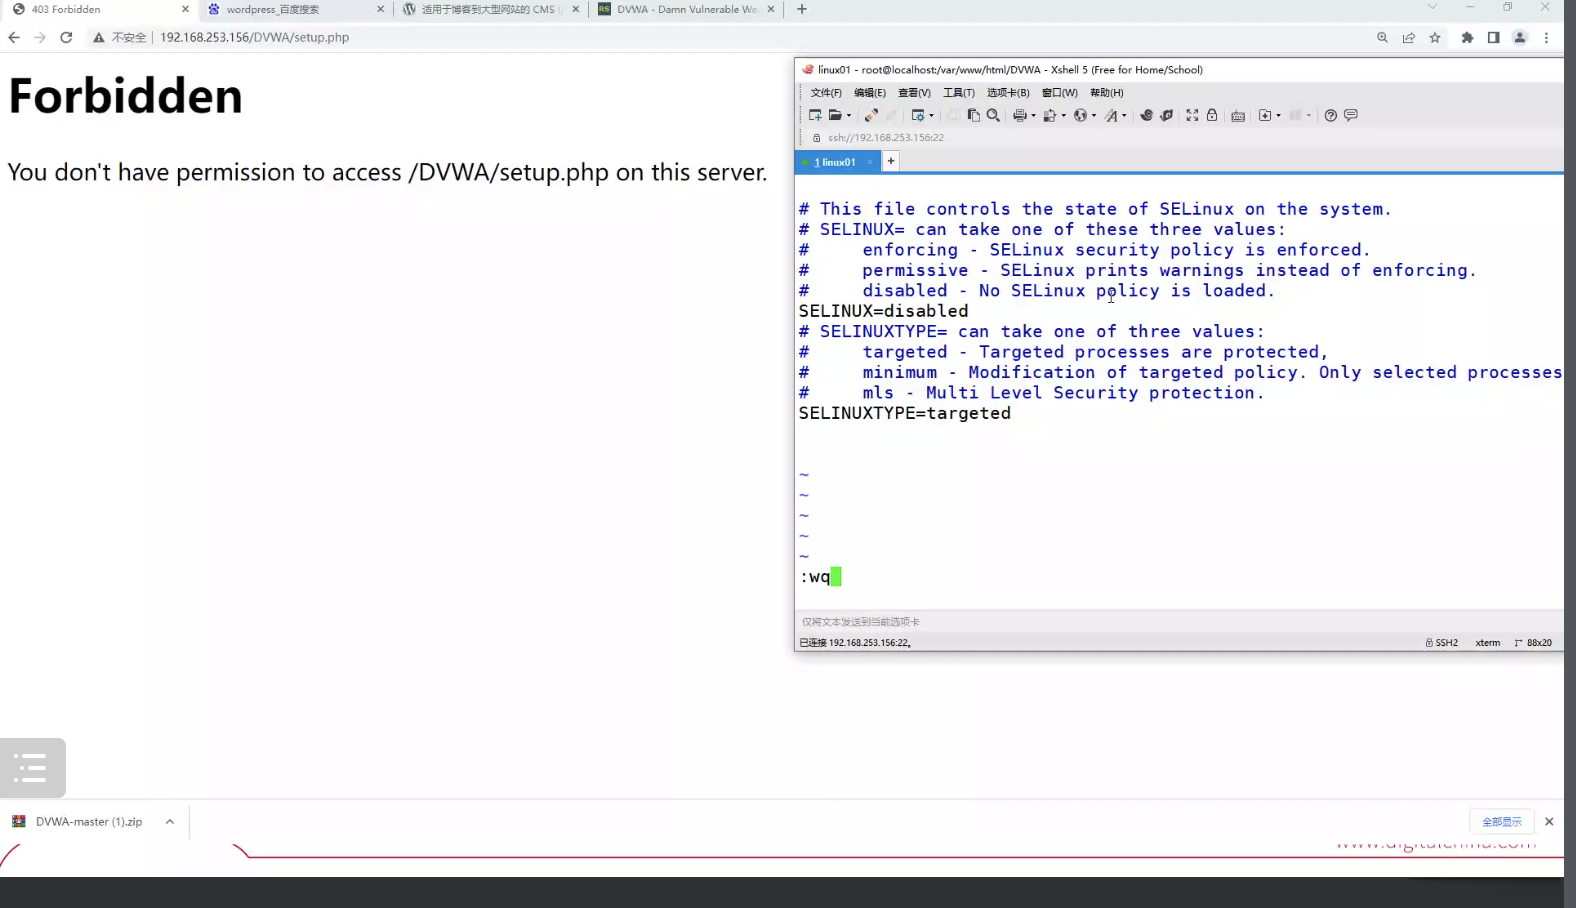The height and width of the screenshot is (908, 1576).
Task: Expand the globe encoding dropdown arrow
Action: 1094,116
